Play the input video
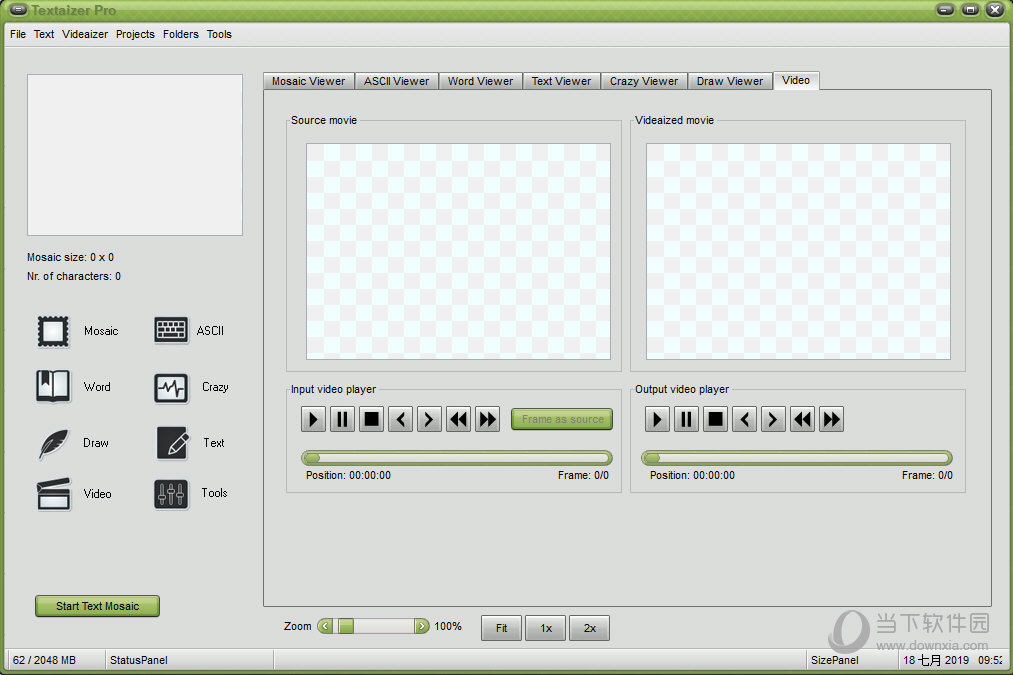This screenshot has width=1013, height=675. tap(313, 420)
